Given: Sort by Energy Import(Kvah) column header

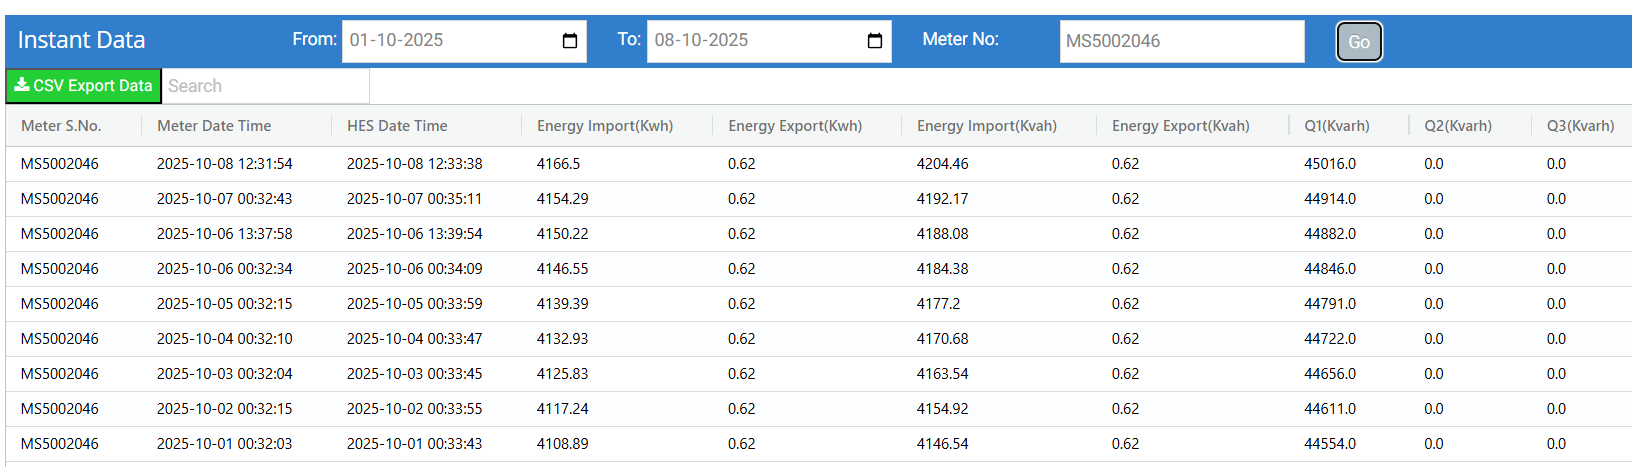Looking at the screenshot, I should pyautogui.click(x=987, y=126).
